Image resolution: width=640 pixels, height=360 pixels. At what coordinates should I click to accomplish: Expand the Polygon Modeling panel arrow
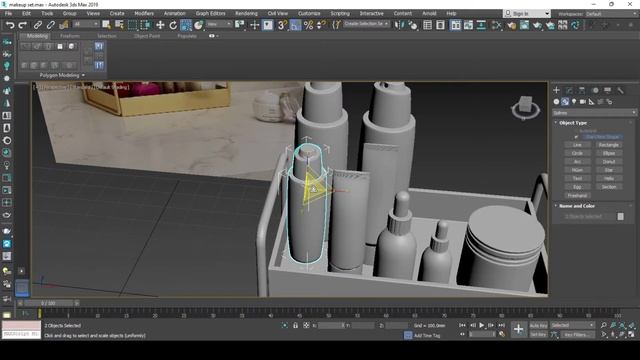coord(83,76)
